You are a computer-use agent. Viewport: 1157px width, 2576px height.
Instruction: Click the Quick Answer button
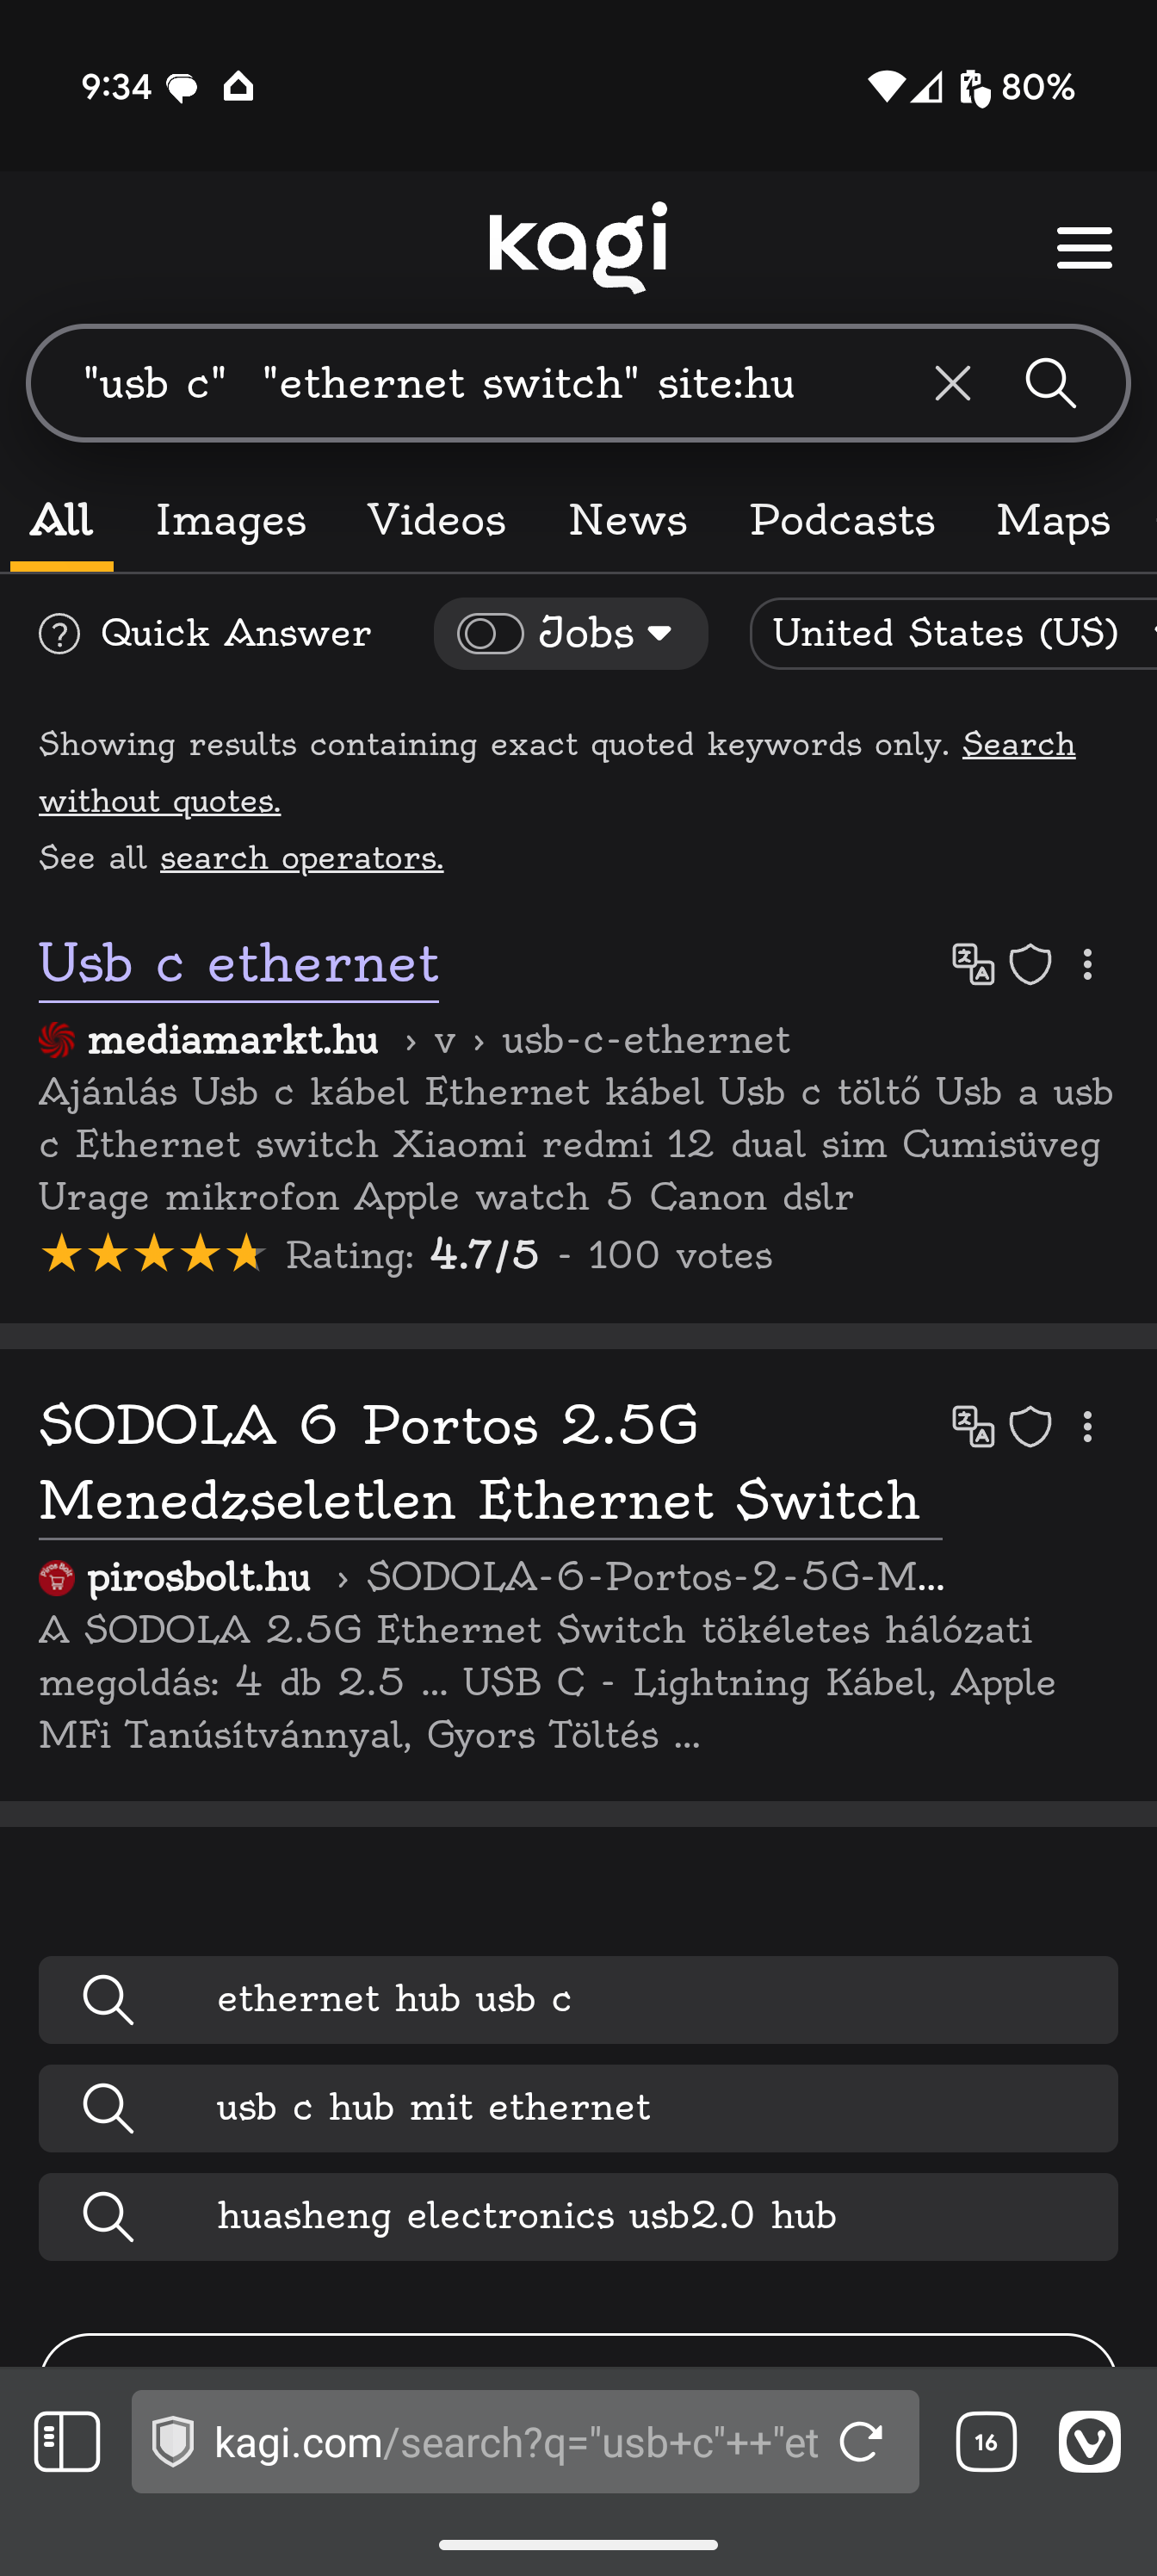tap(206, 633)
